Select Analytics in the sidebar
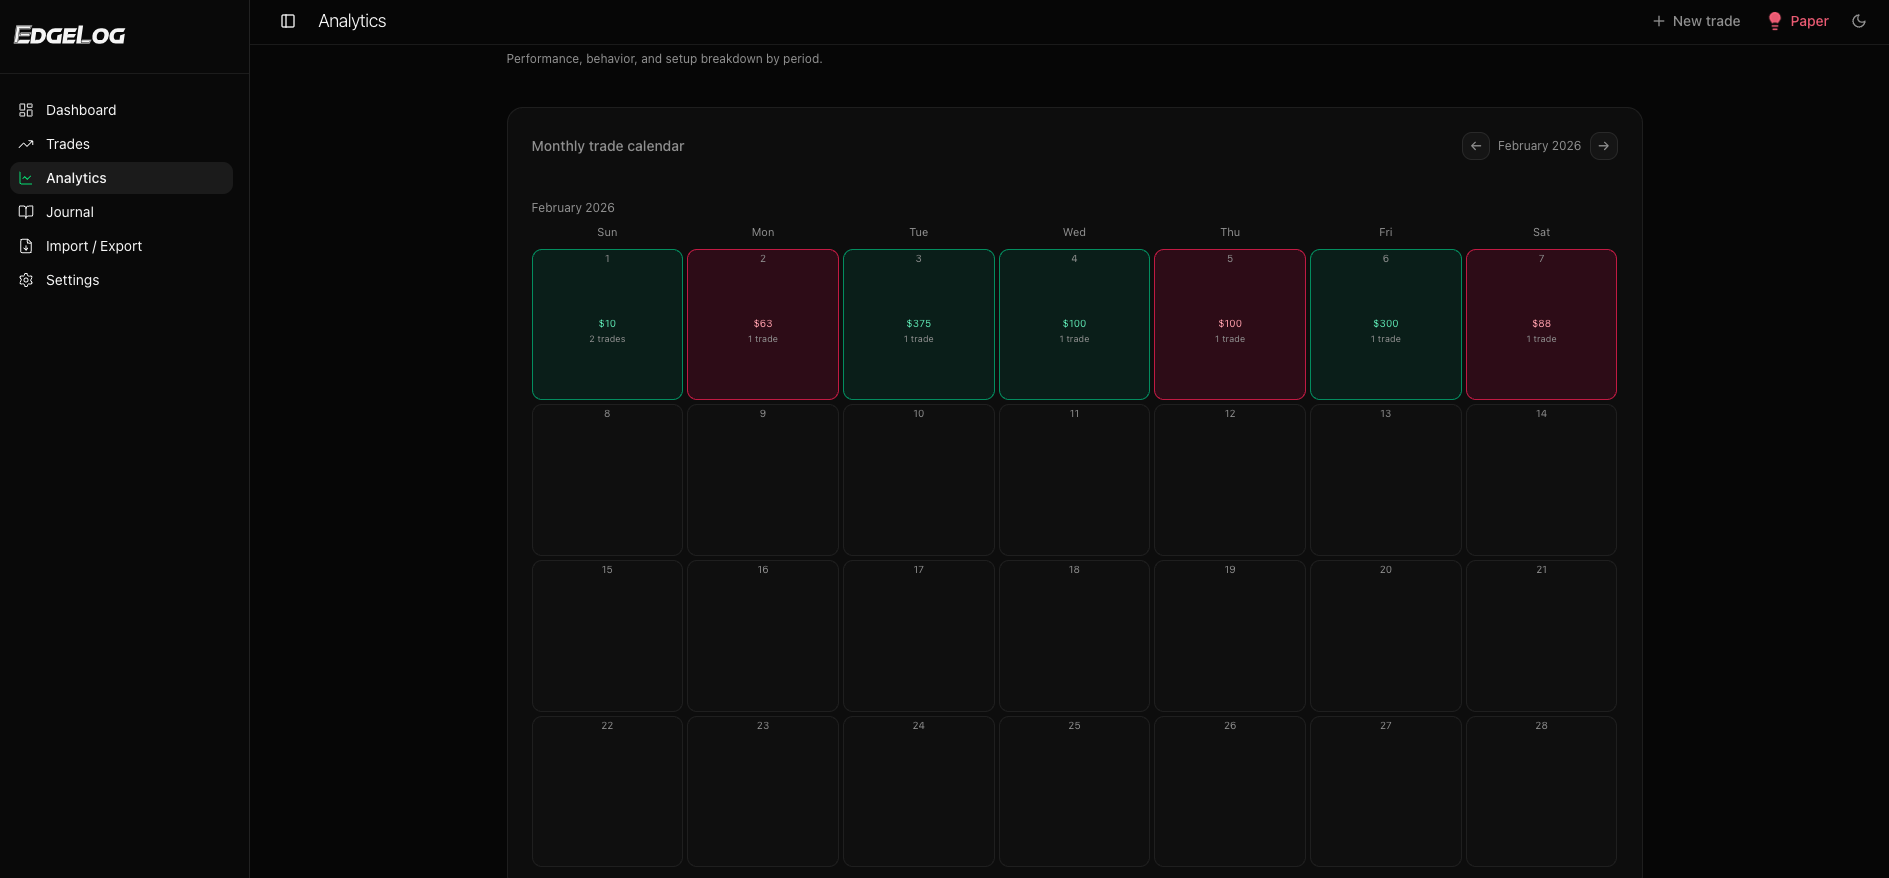Screen dimensions: 1889x878 pyautogui.click(x=121, y=178)
